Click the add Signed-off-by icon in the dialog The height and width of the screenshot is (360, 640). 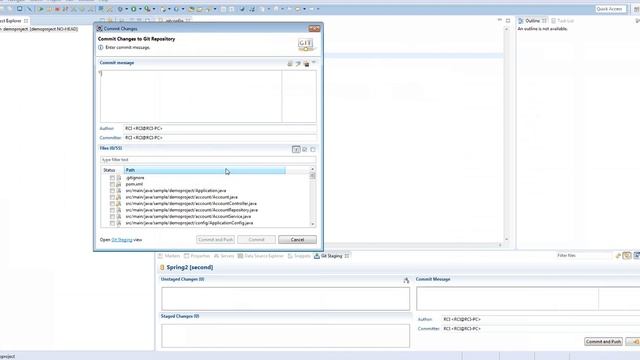[298, 64]
